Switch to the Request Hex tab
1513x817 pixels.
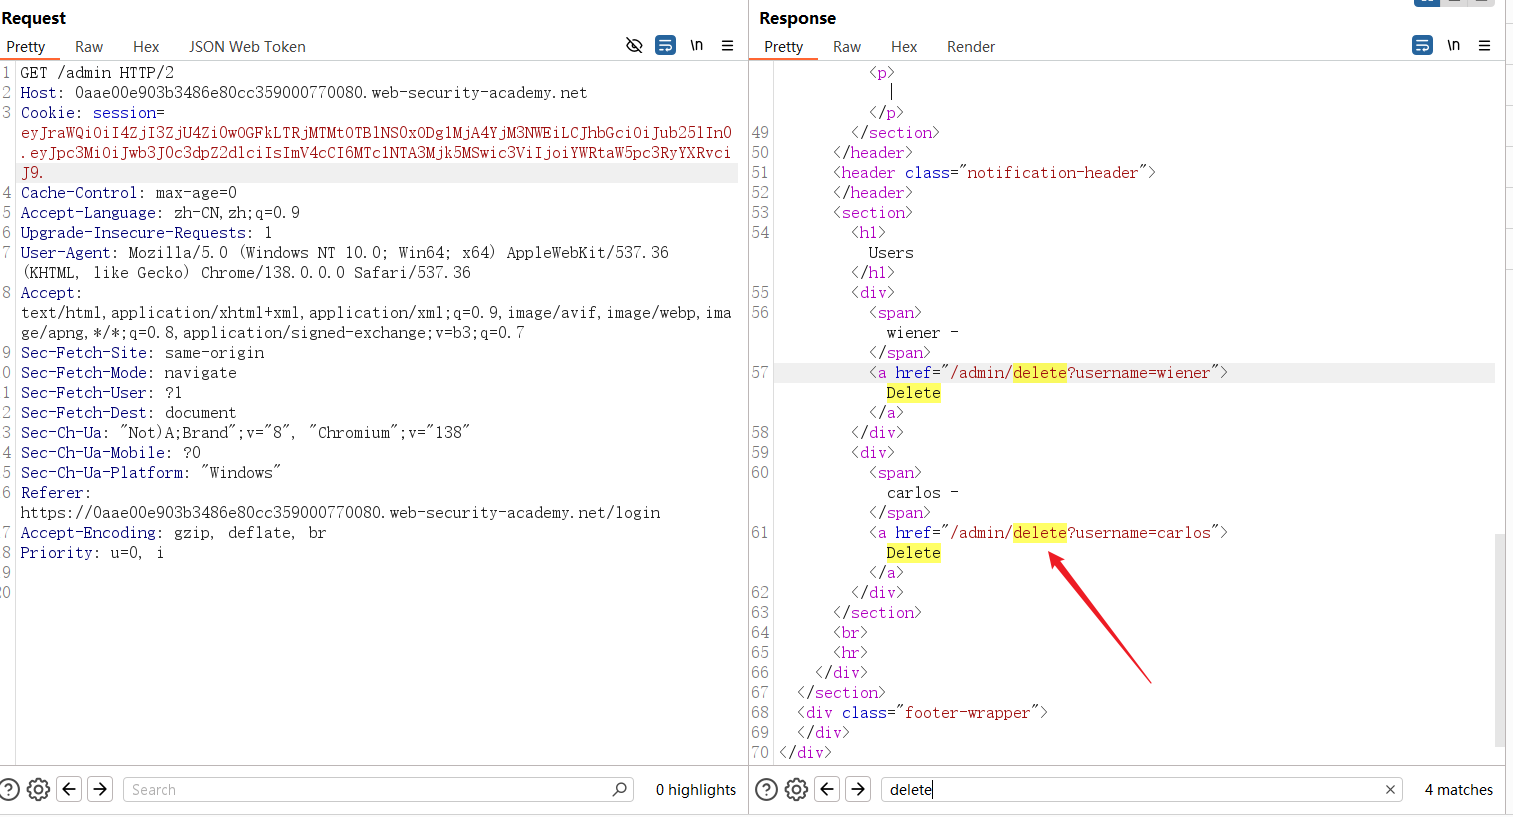146,47
